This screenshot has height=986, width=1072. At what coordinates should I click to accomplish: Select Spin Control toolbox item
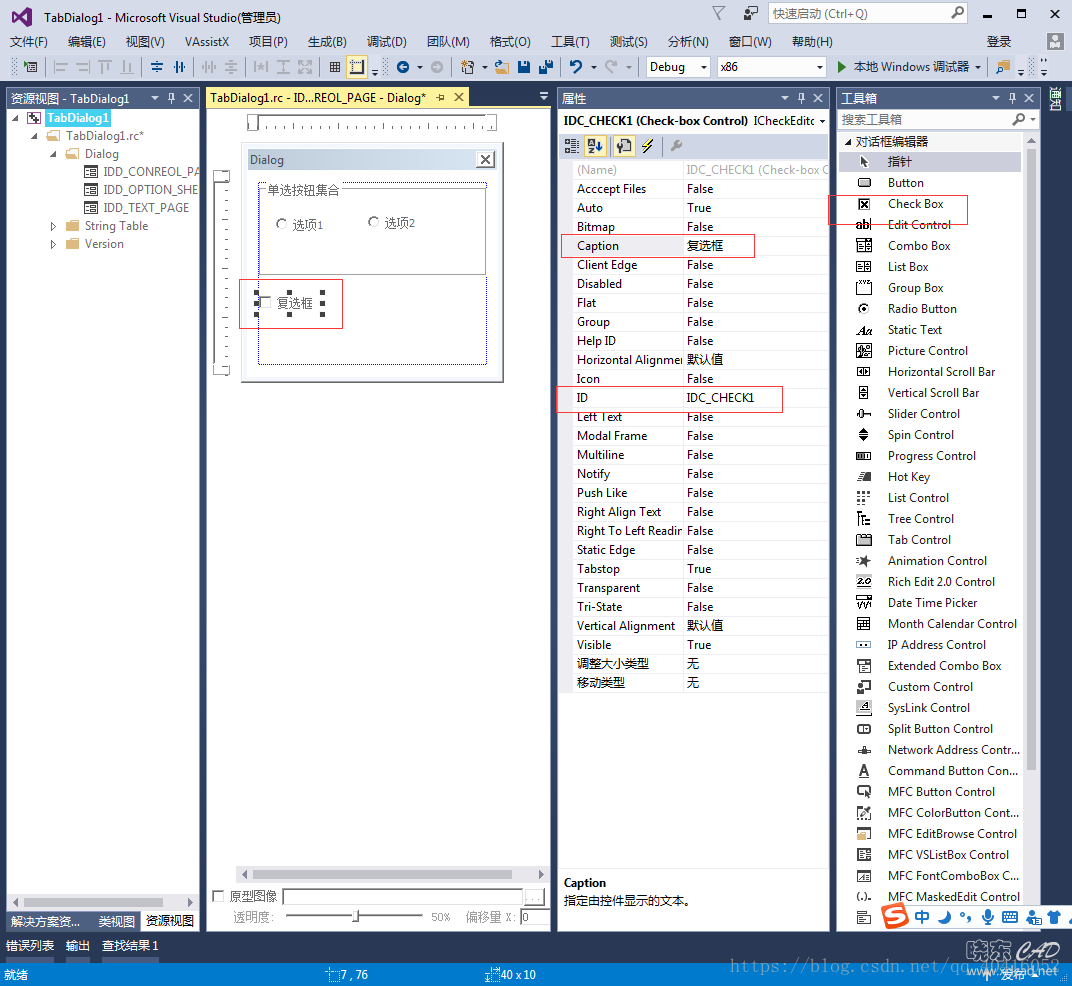click(x=920, y=435)
